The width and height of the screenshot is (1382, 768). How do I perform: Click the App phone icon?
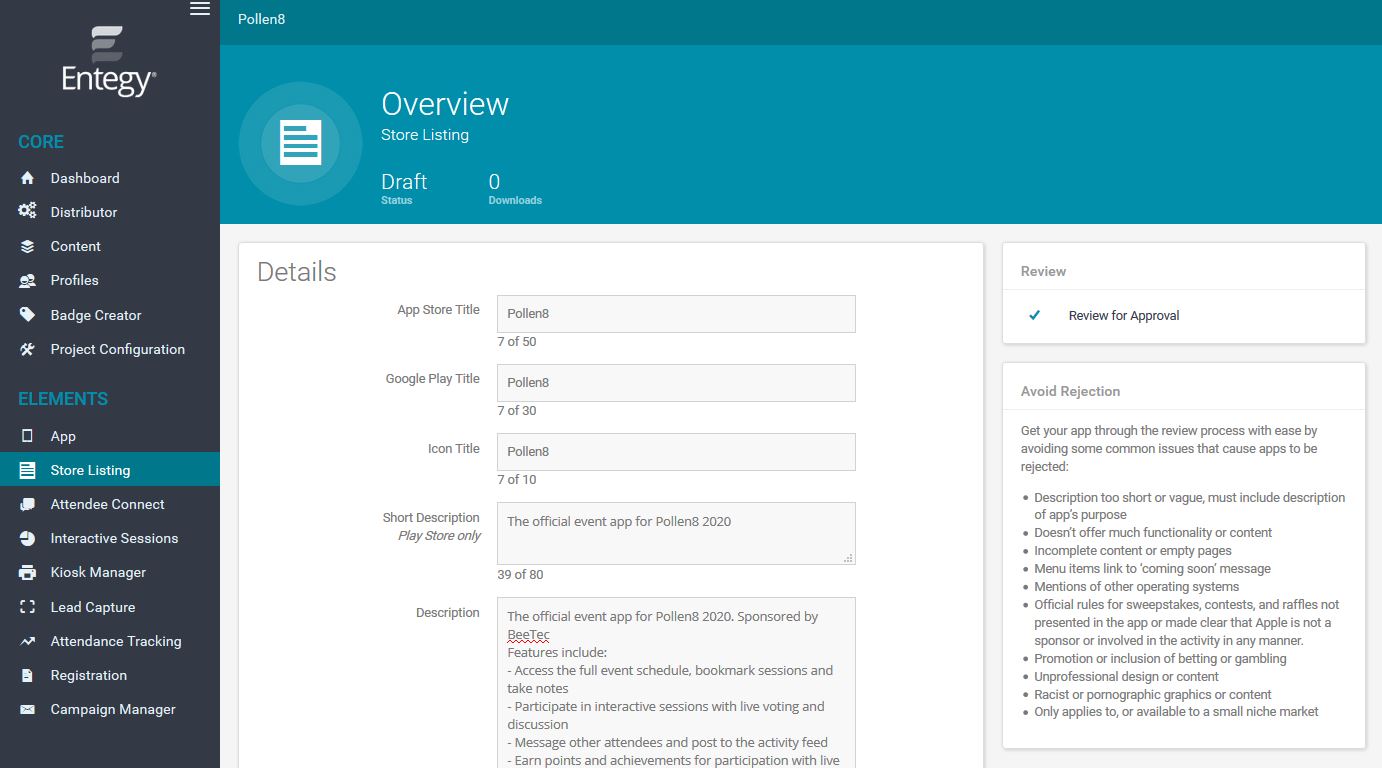coord(28,436)
